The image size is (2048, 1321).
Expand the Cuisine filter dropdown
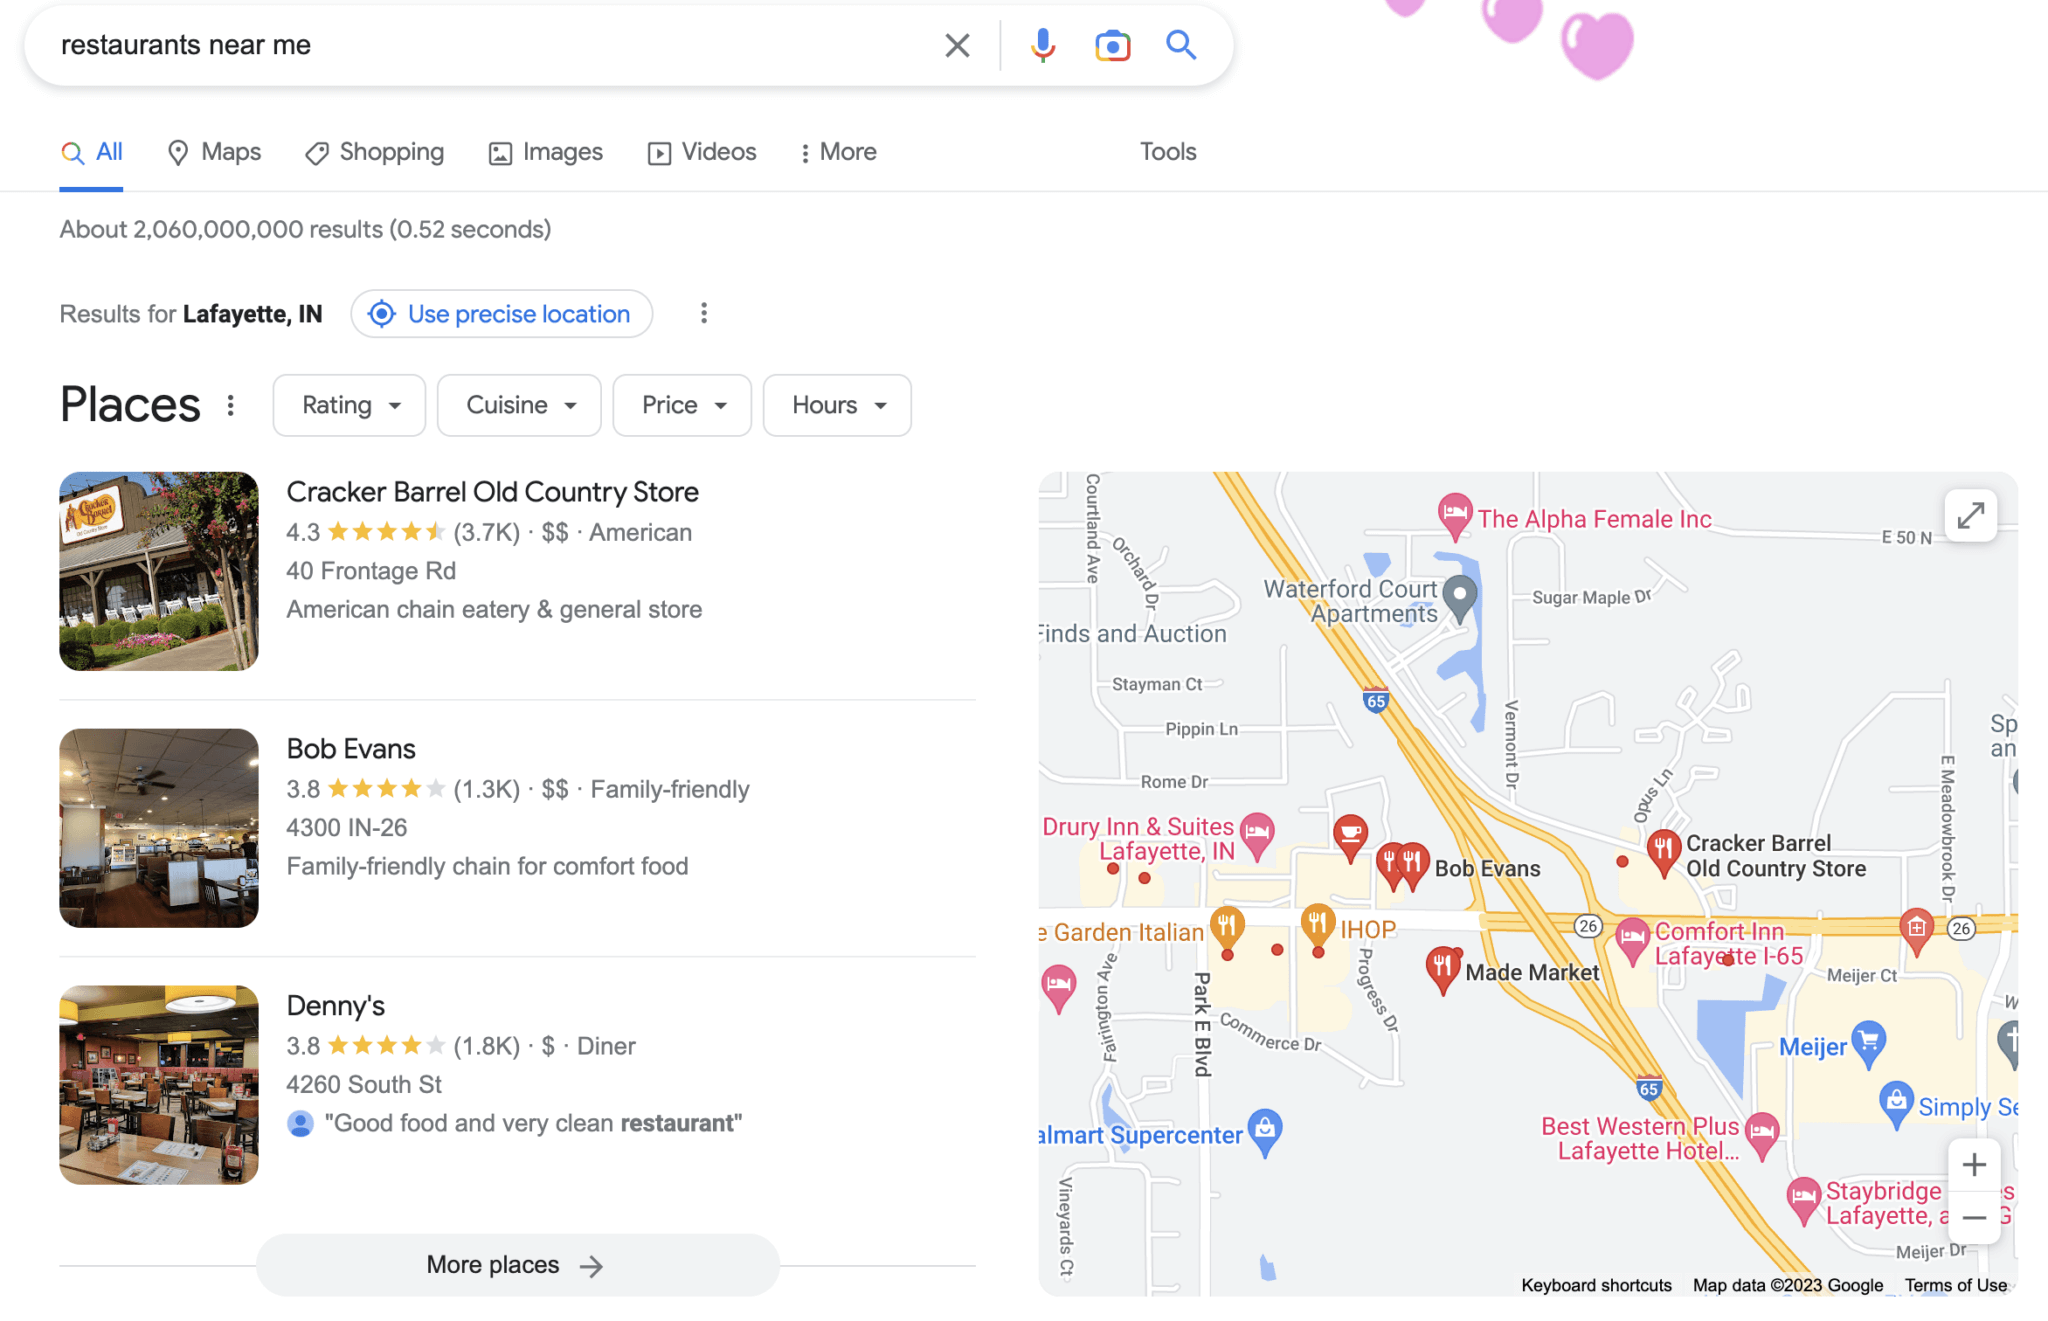(518, 405)
